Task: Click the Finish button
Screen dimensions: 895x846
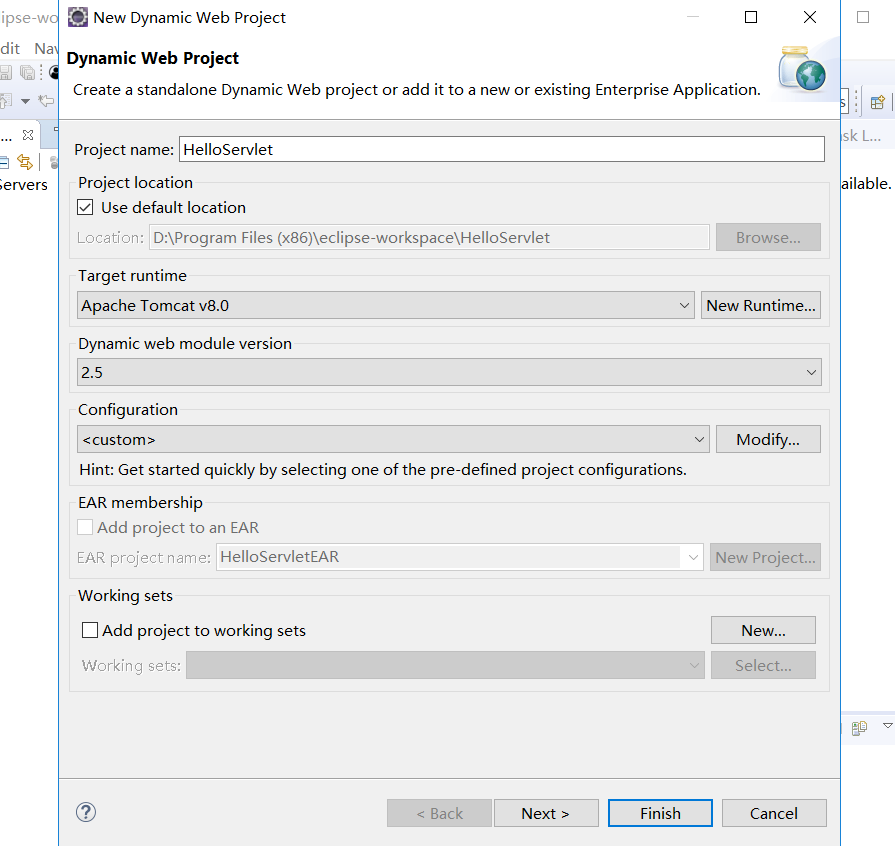Action: (660, 813)
